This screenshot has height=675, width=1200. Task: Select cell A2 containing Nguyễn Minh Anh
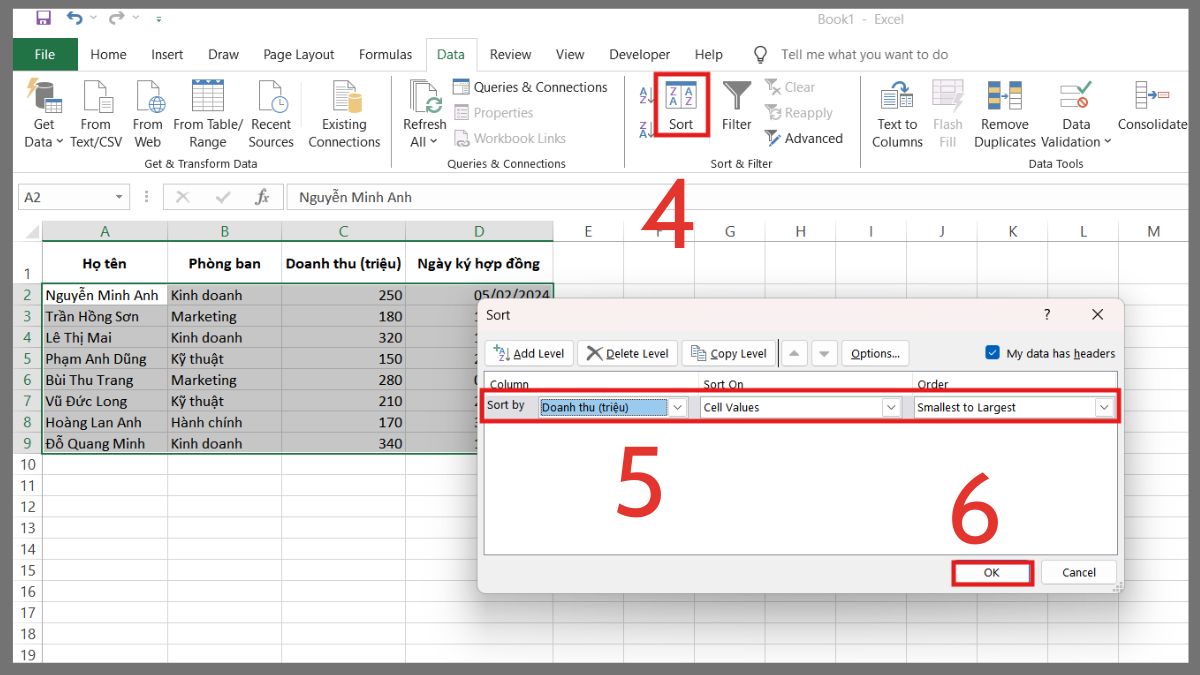tap(105, 295)
